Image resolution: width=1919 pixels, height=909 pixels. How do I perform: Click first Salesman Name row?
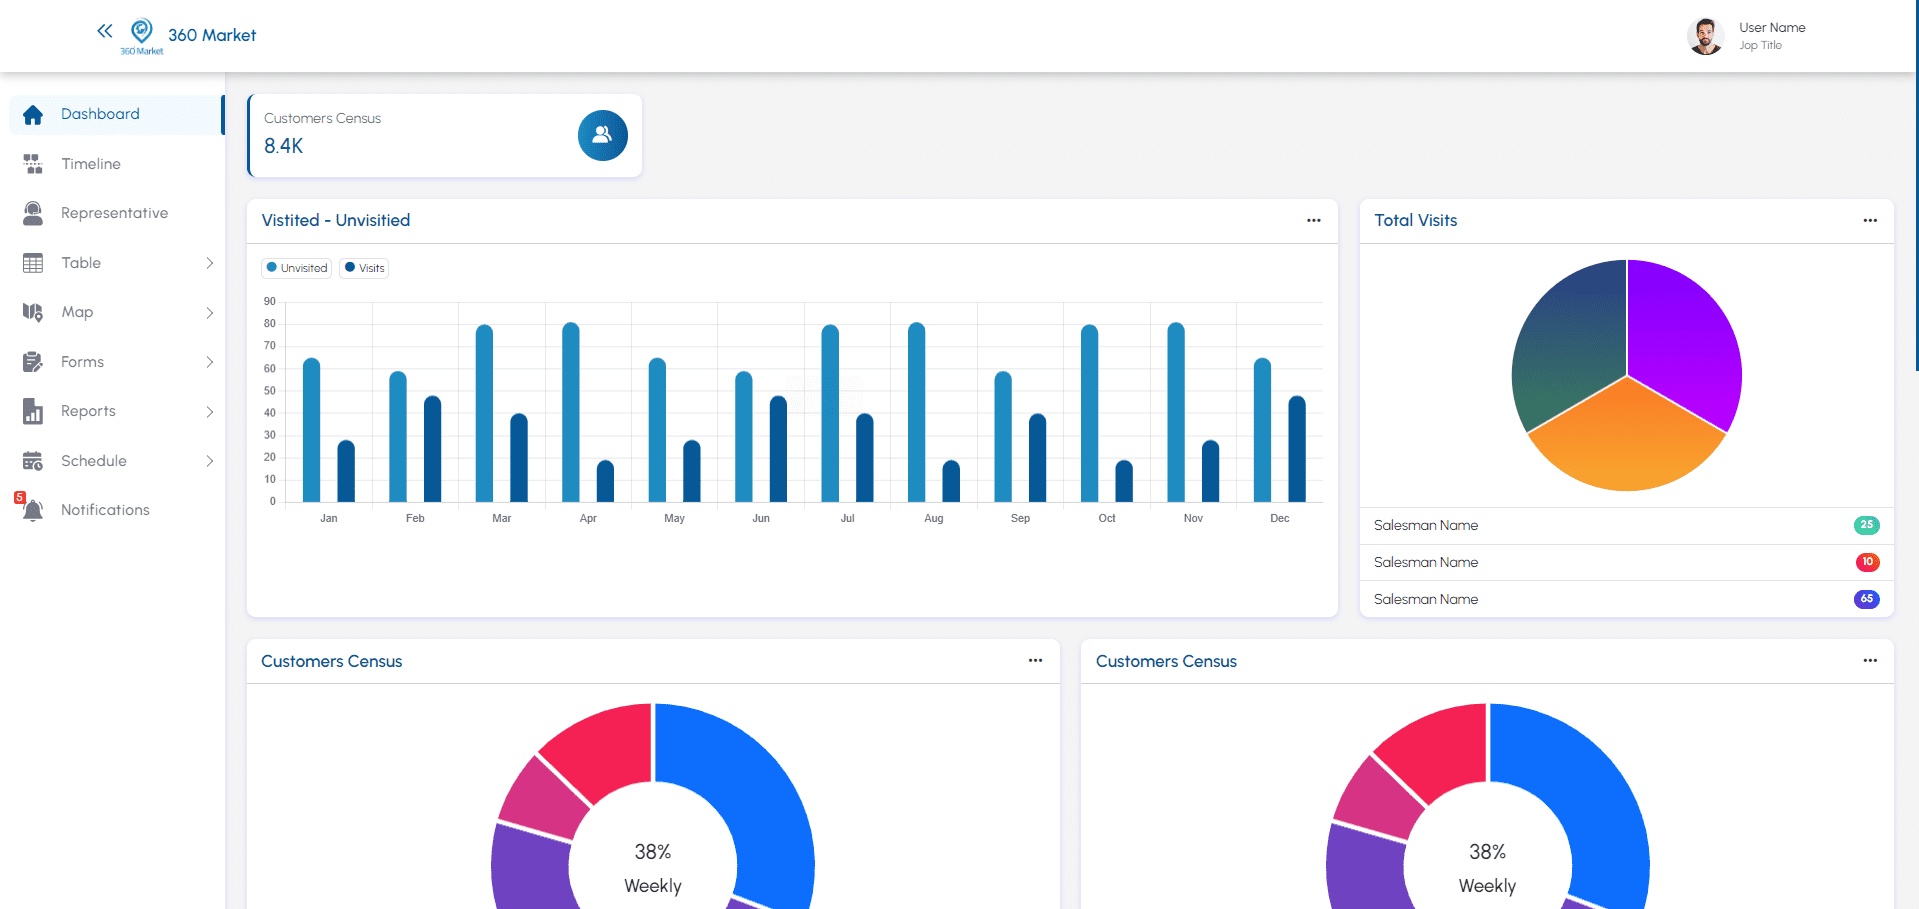pos(1425,526)
